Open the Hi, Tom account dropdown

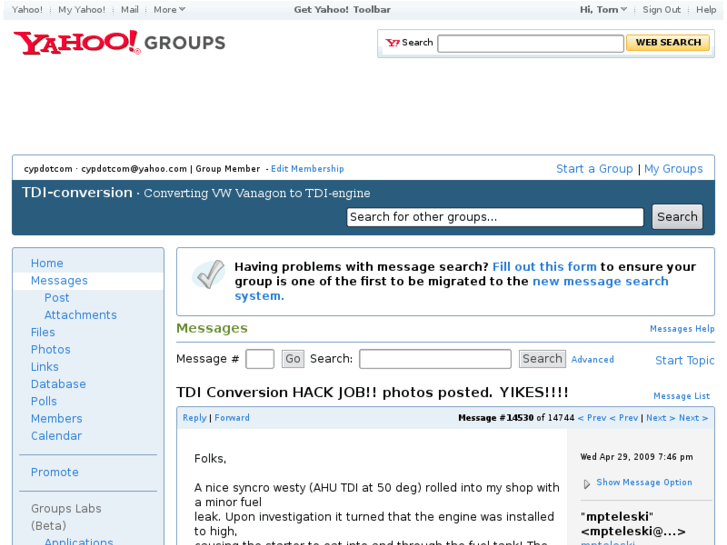[603, 9]
